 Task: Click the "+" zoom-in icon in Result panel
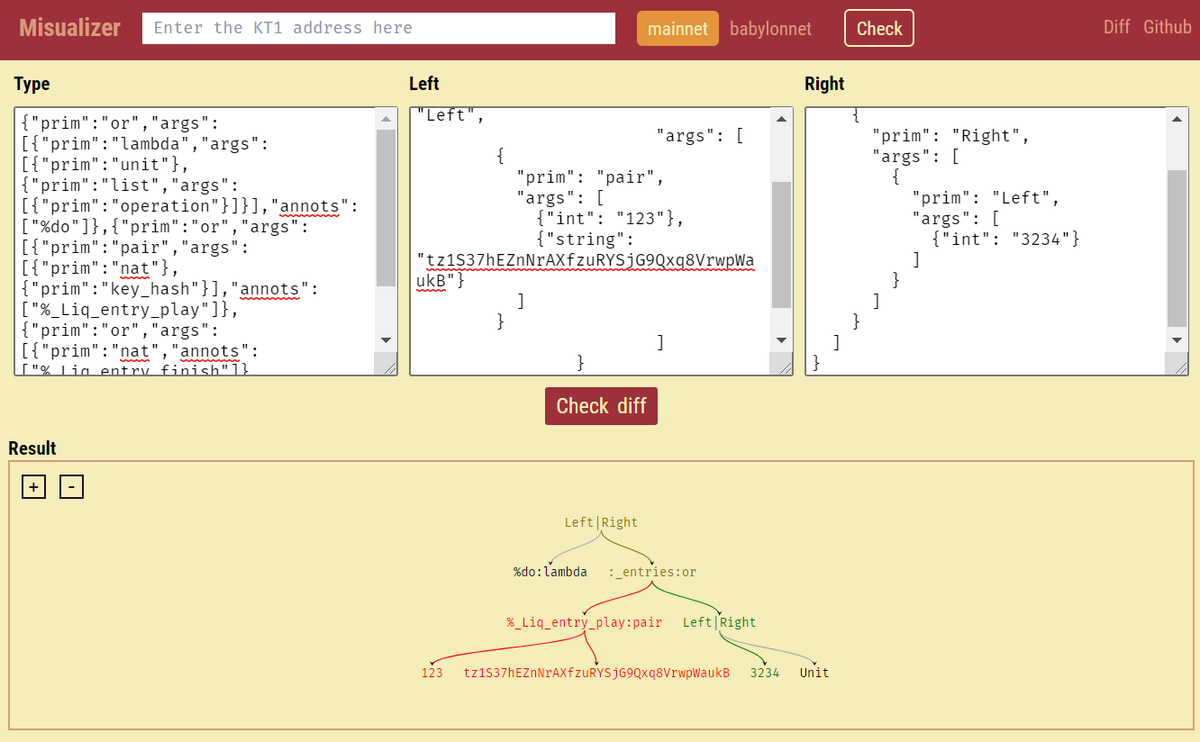pyautogui.click(x=33, y=486)
